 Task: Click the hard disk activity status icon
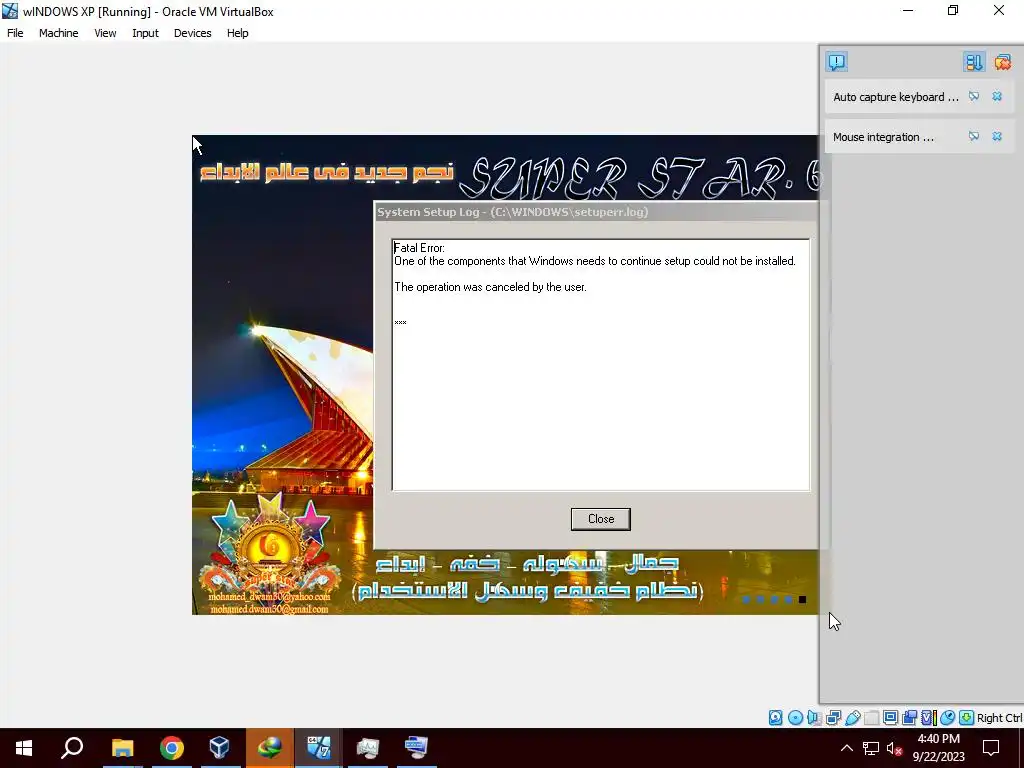point(775,718)
